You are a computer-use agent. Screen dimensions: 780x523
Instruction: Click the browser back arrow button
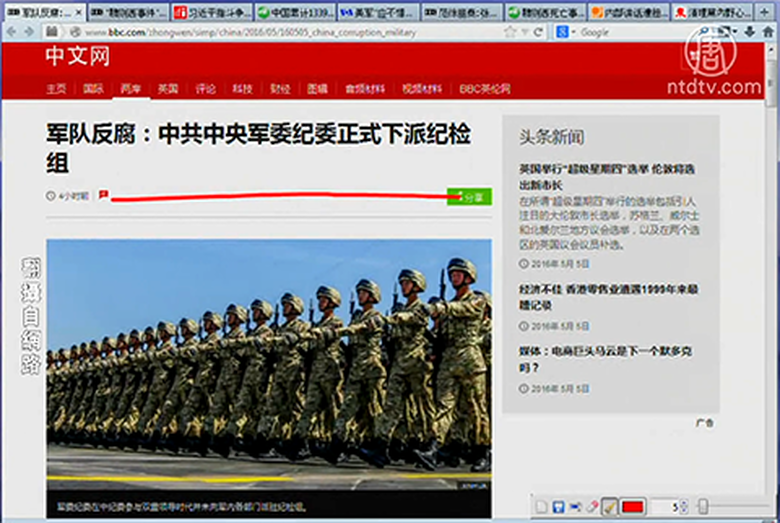[12, 32]
